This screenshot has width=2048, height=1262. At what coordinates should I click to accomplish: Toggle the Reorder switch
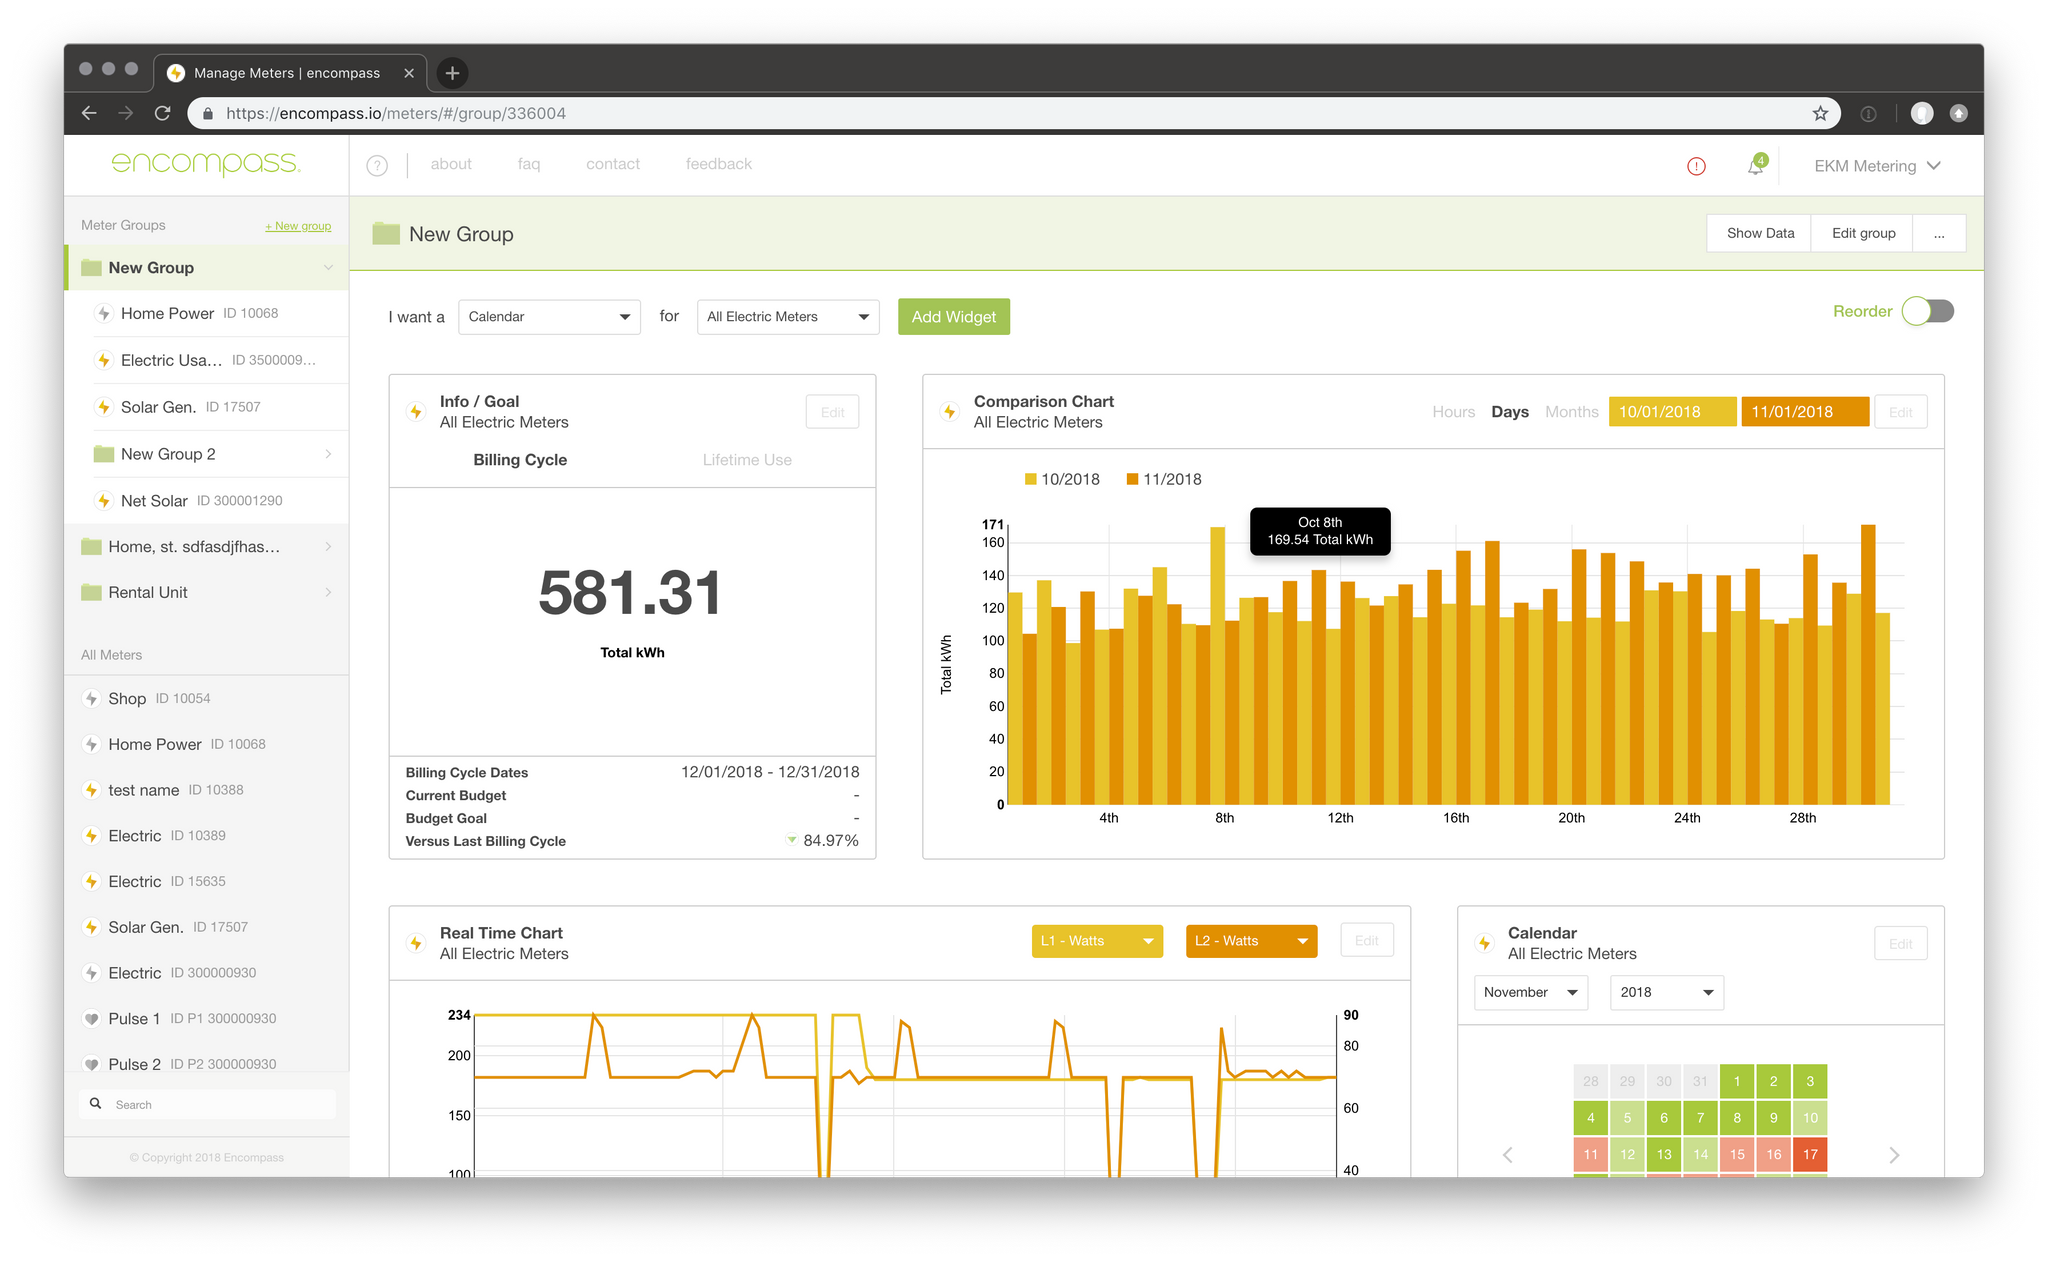click(x=1927, y=311)
